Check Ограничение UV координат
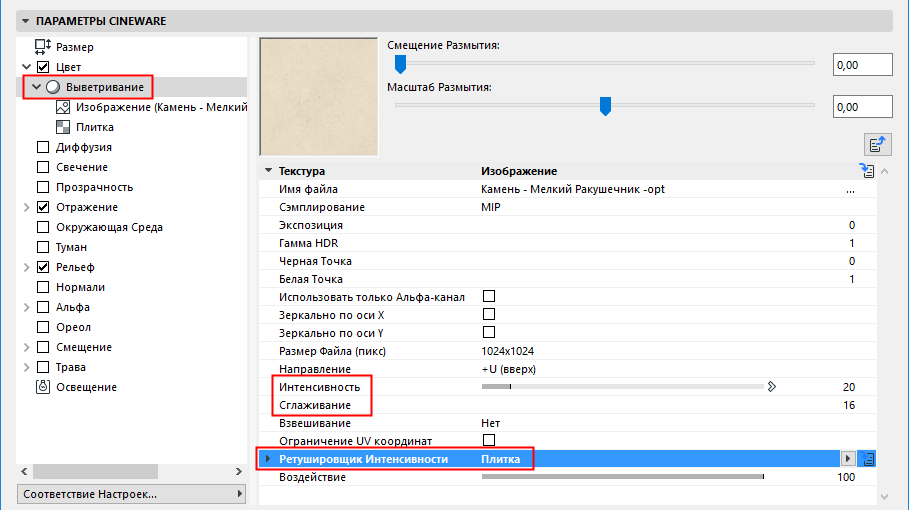Image resolution: width=909 pixels, height=510 pixels. point(489,440)
